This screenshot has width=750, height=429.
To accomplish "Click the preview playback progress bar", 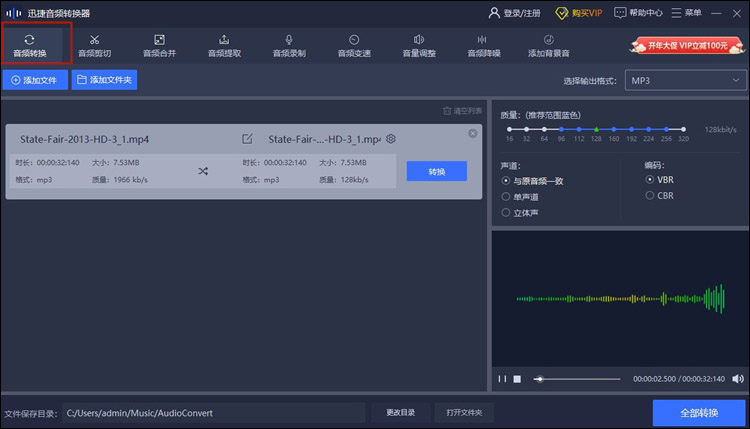I will 577,379.
